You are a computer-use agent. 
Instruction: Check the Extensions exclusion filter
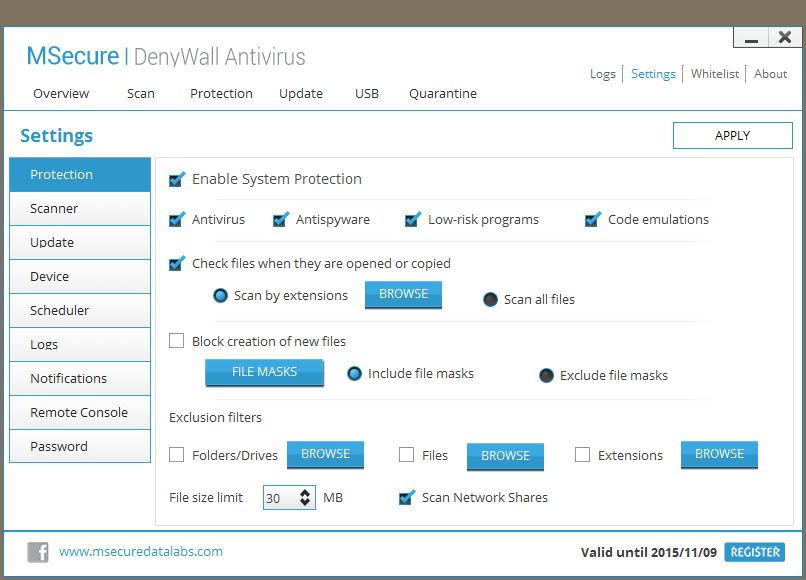(x=582, y=455)
